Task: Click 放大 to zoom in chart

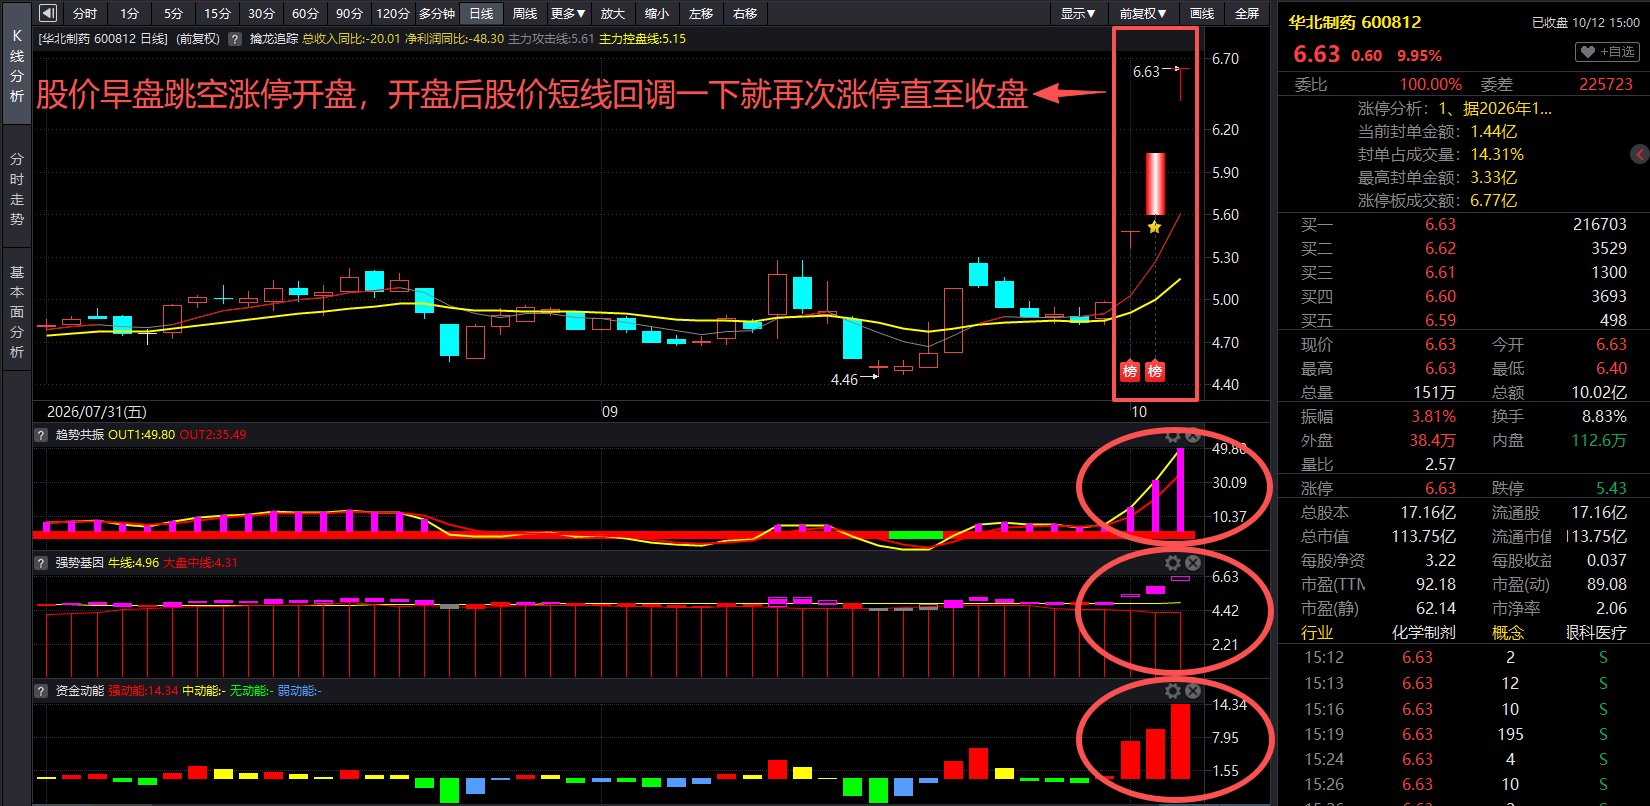Action: 613,13
